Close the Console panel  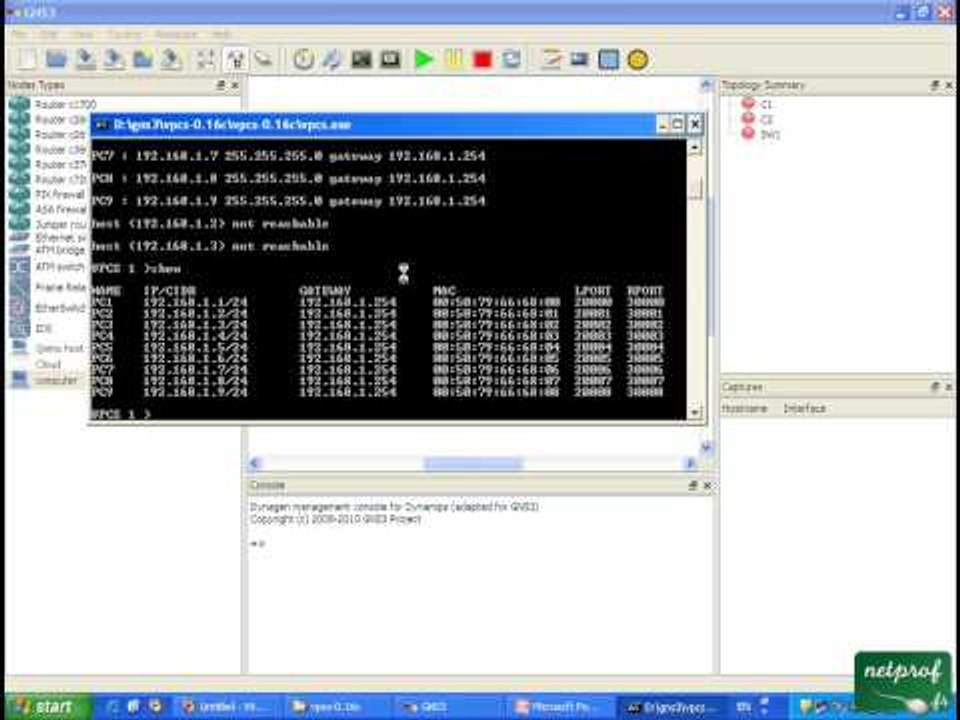[707, 485]
